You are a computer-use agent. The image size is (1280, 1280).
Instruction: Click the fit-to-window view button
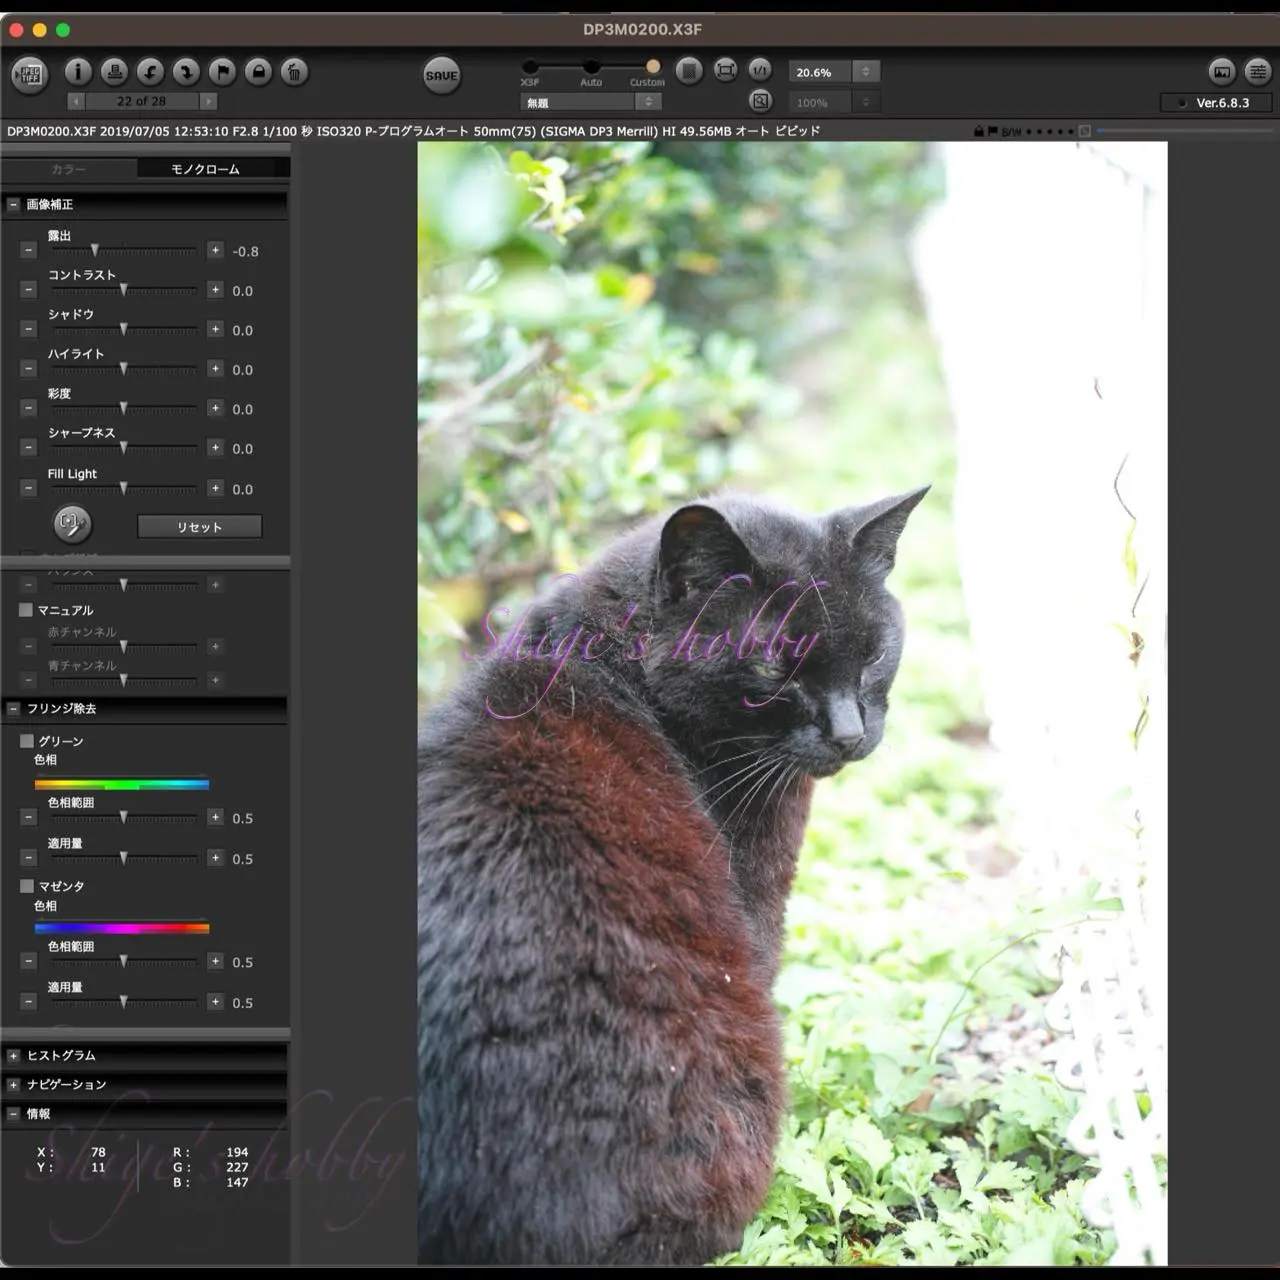[725, 70]
